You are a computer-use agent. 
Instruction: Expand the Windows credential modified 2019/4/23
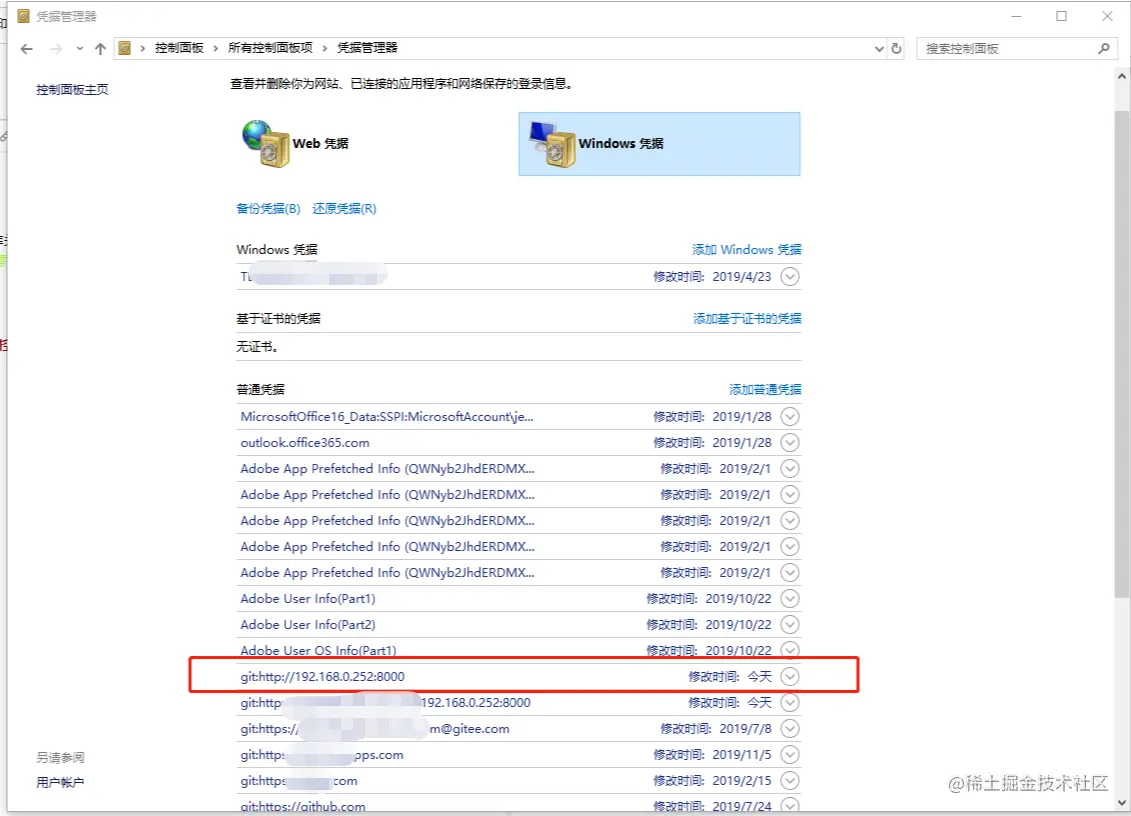point(791,276)
